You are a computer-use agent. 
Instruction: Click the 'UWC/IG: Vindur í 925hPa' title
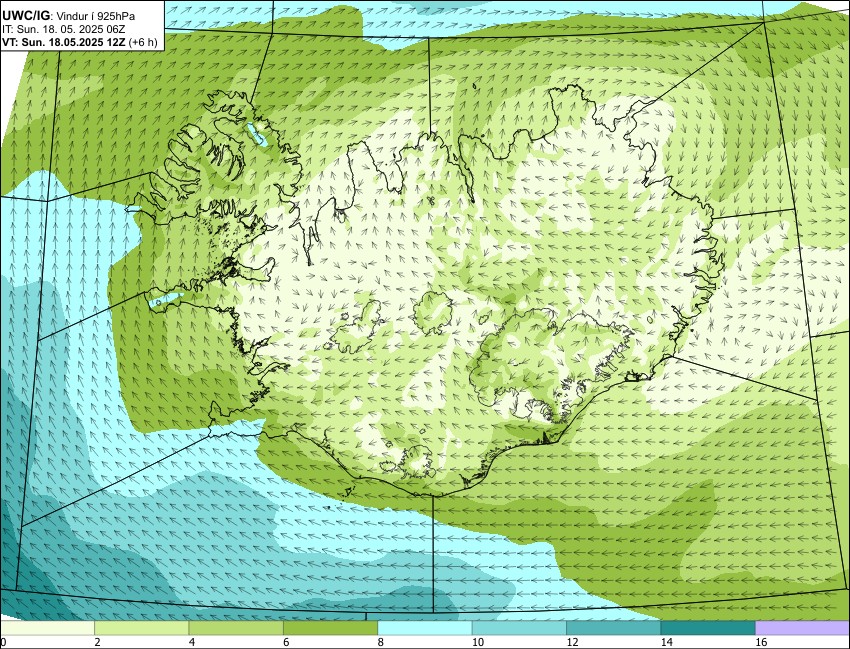tap(68, 17)
